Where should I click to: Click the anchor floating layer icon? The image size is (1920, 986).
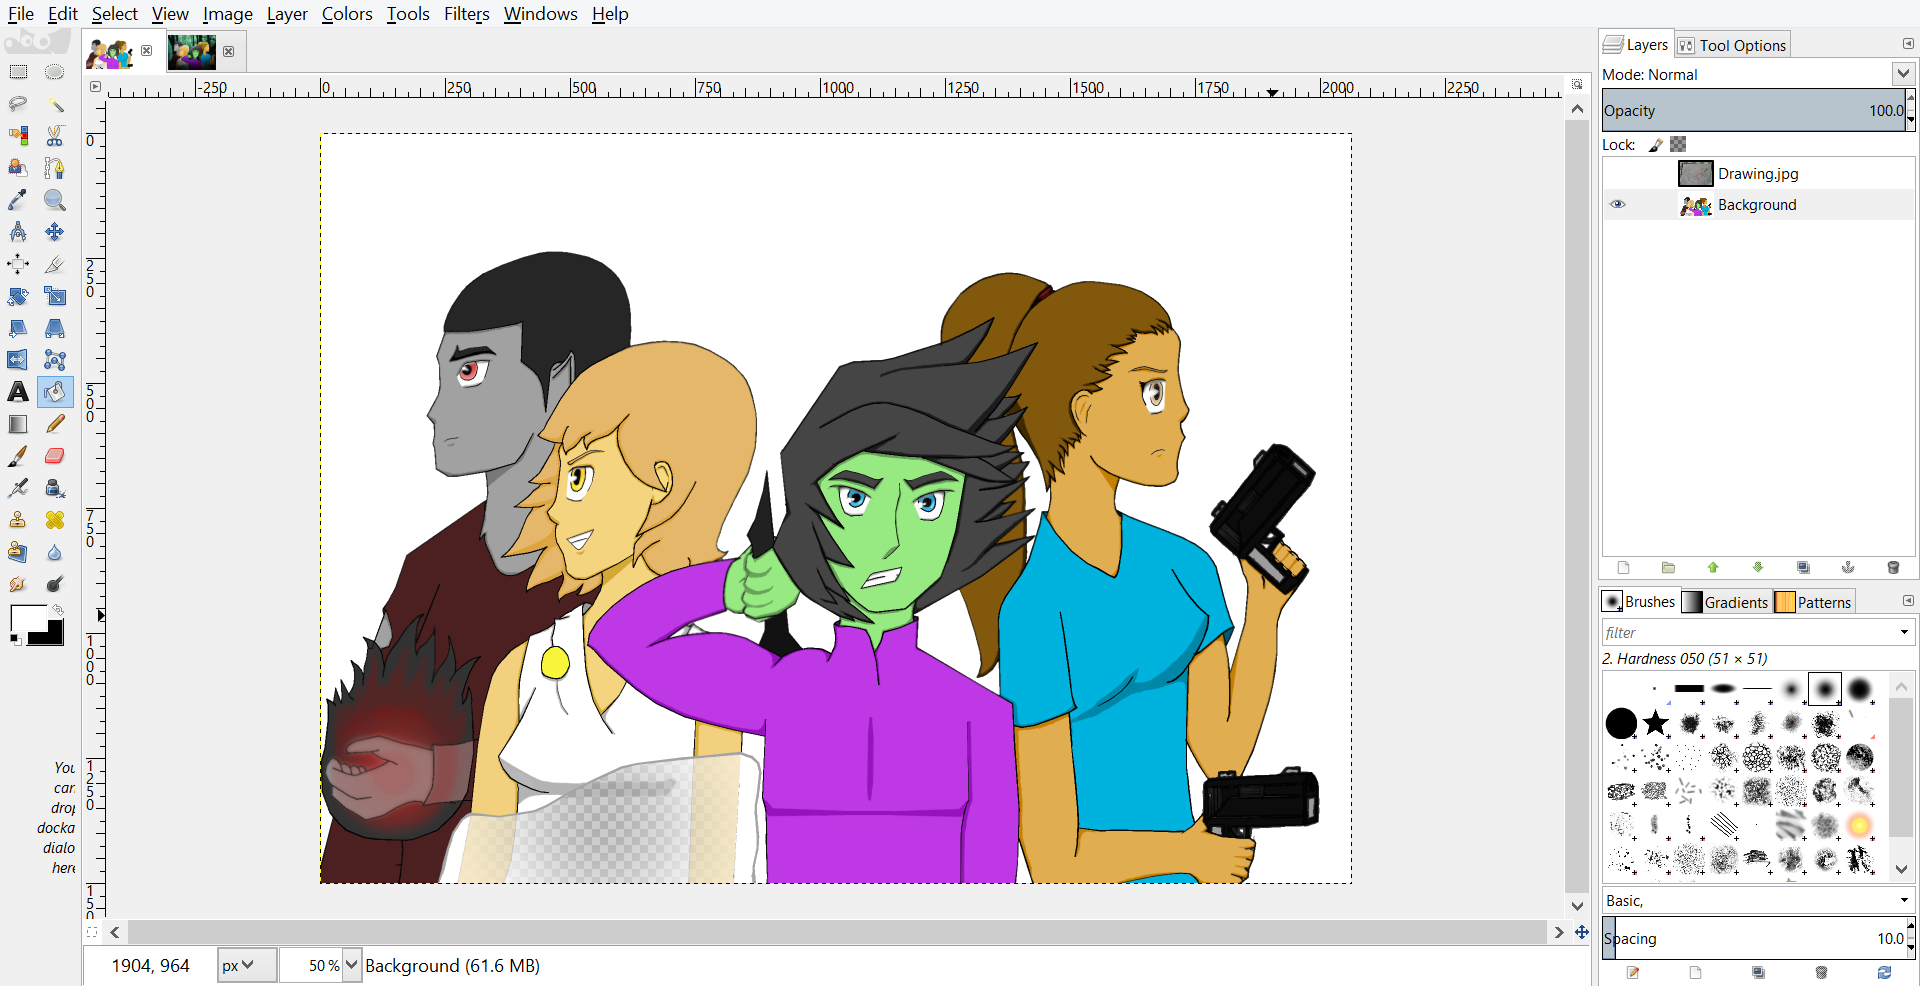[x=1848, y=567]
